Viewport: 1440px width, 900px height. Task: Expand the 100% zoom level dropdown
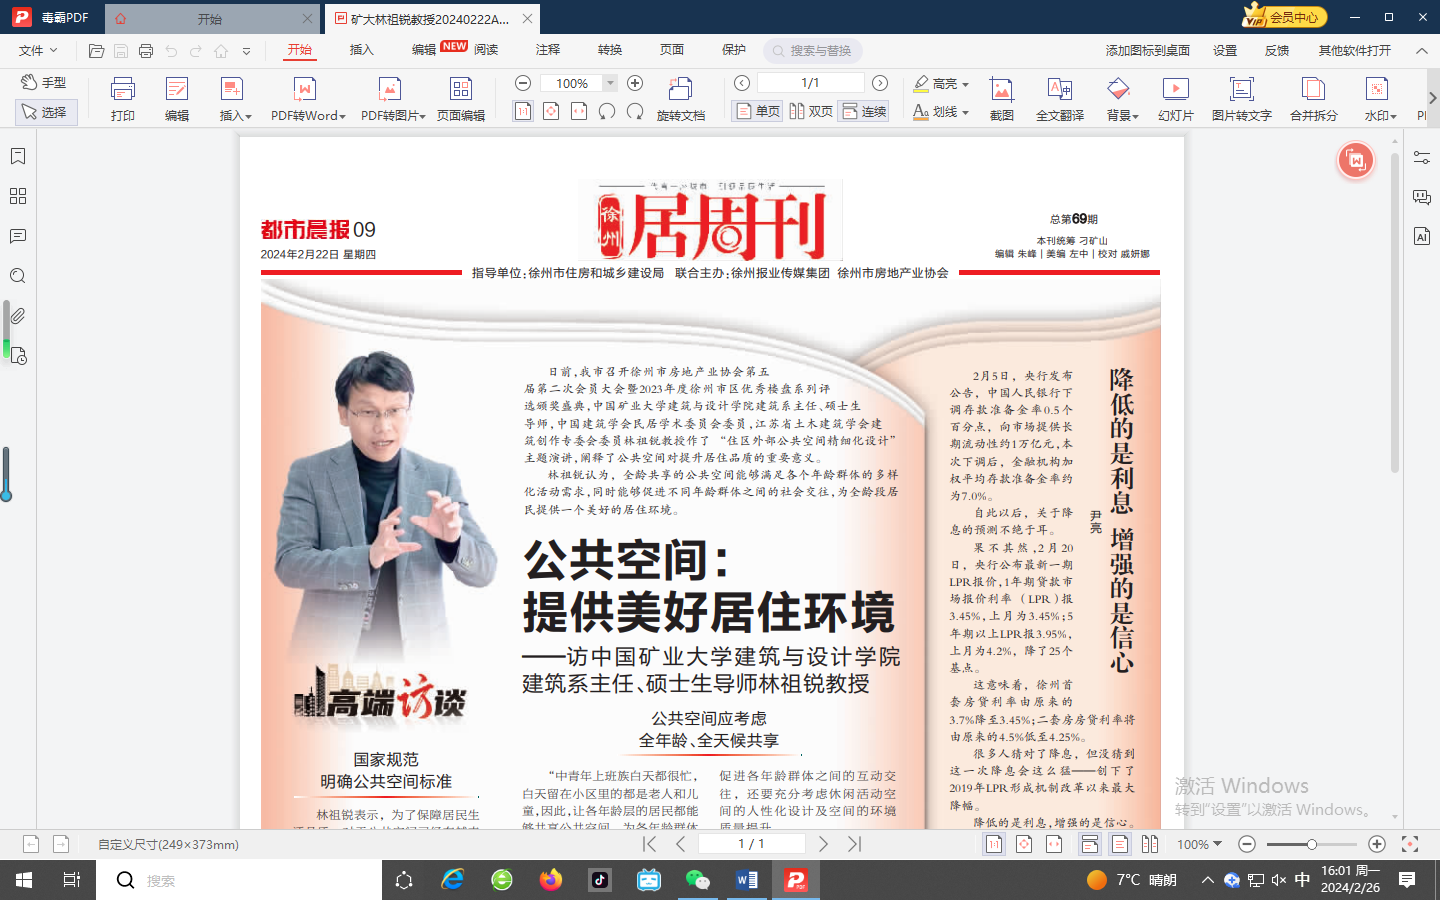pyautogui.click(x=610, y=83)
